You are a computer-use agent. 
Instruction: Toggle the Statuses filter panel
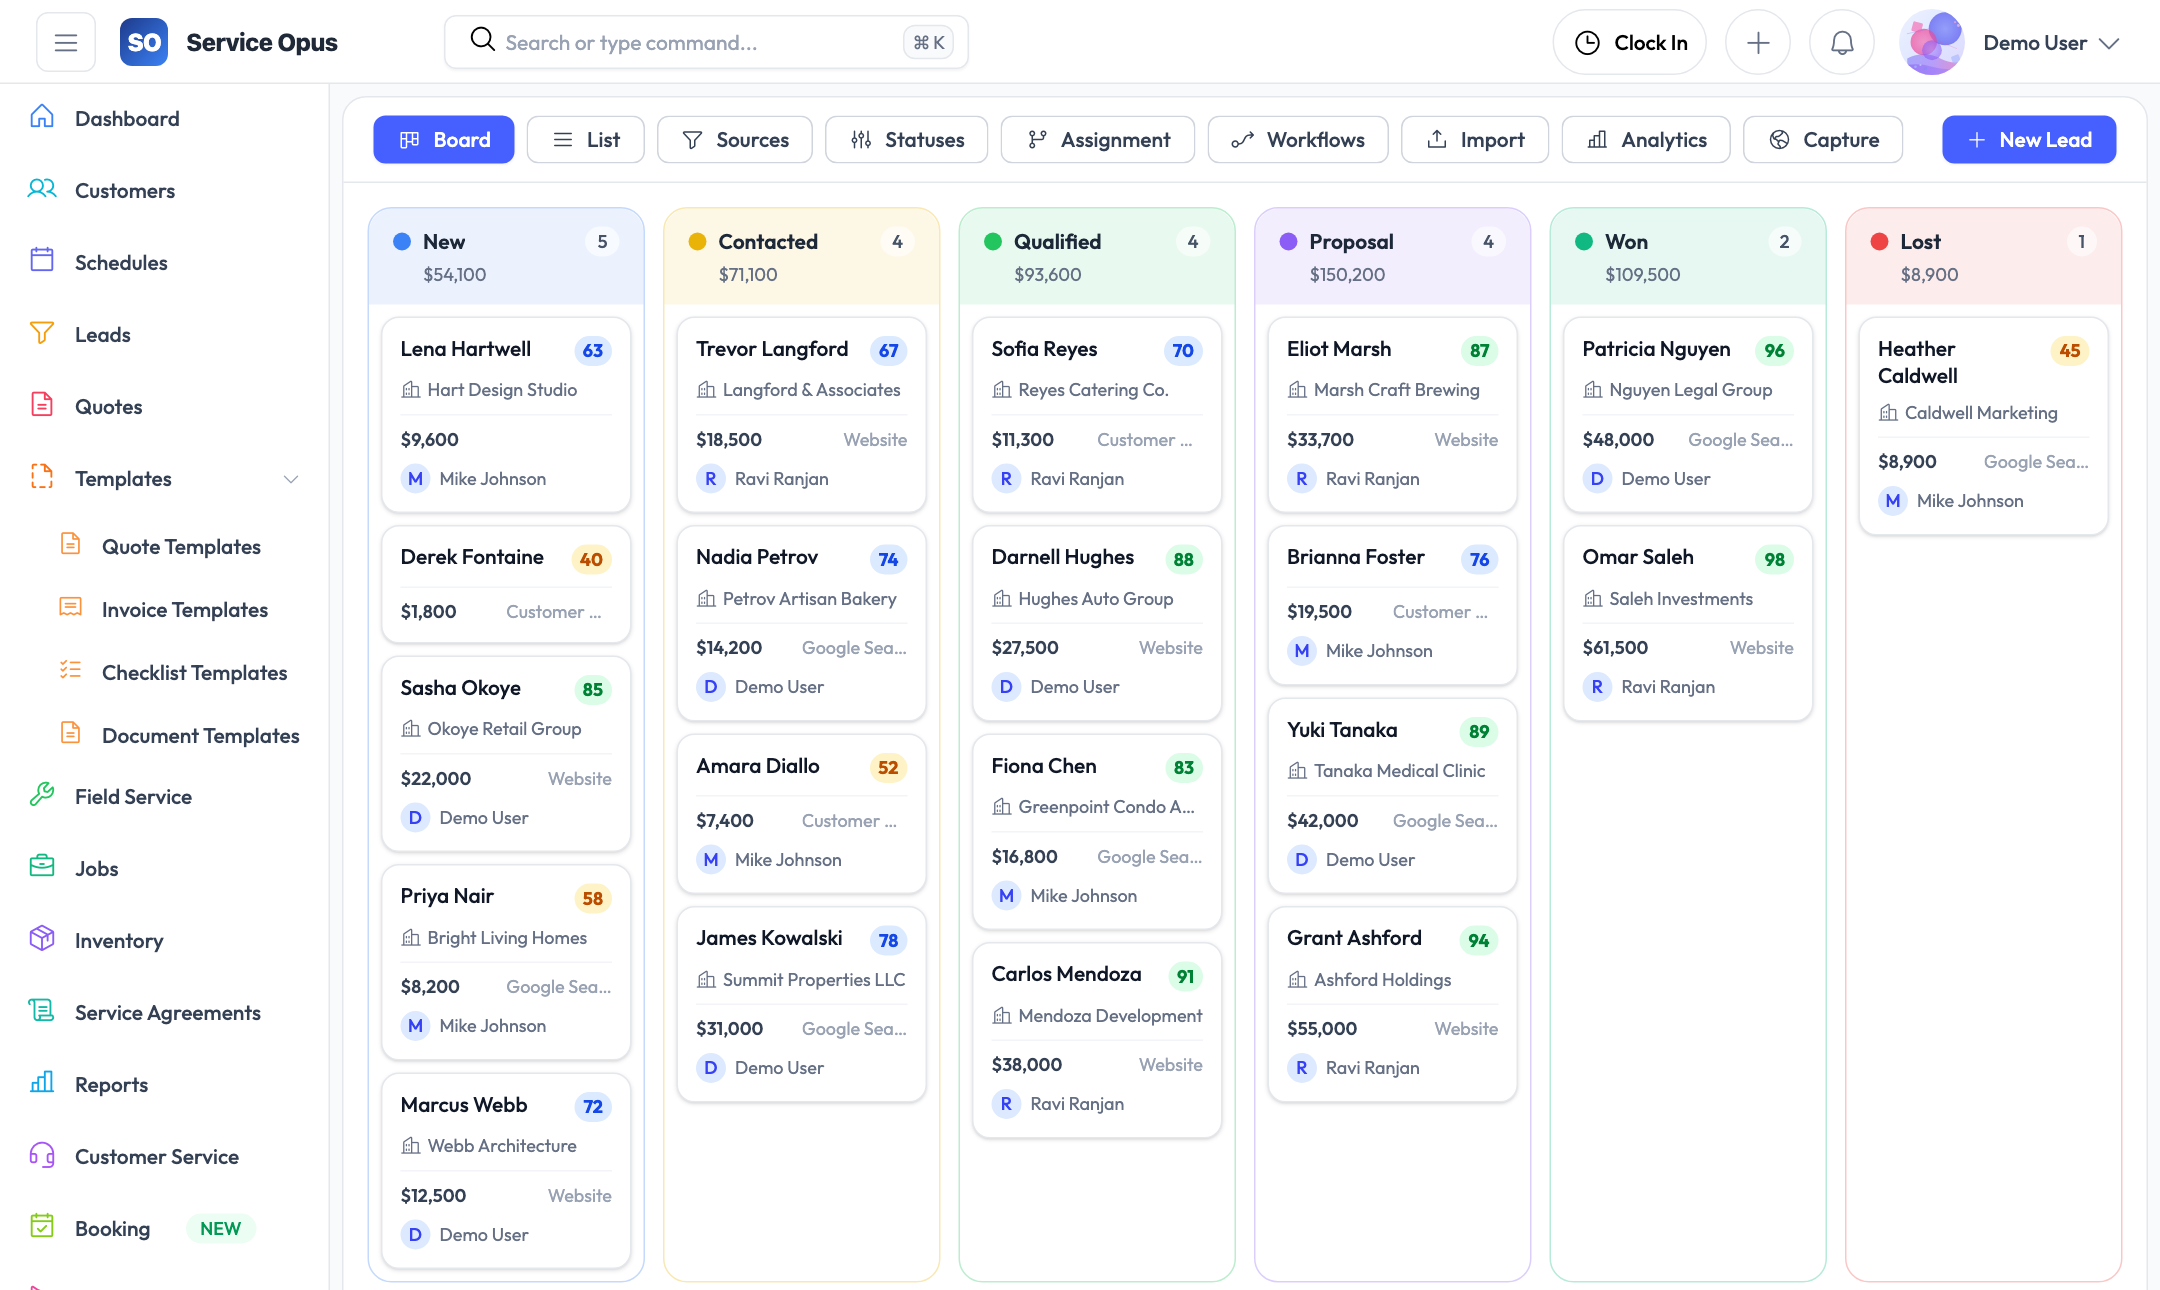[906, 139]
